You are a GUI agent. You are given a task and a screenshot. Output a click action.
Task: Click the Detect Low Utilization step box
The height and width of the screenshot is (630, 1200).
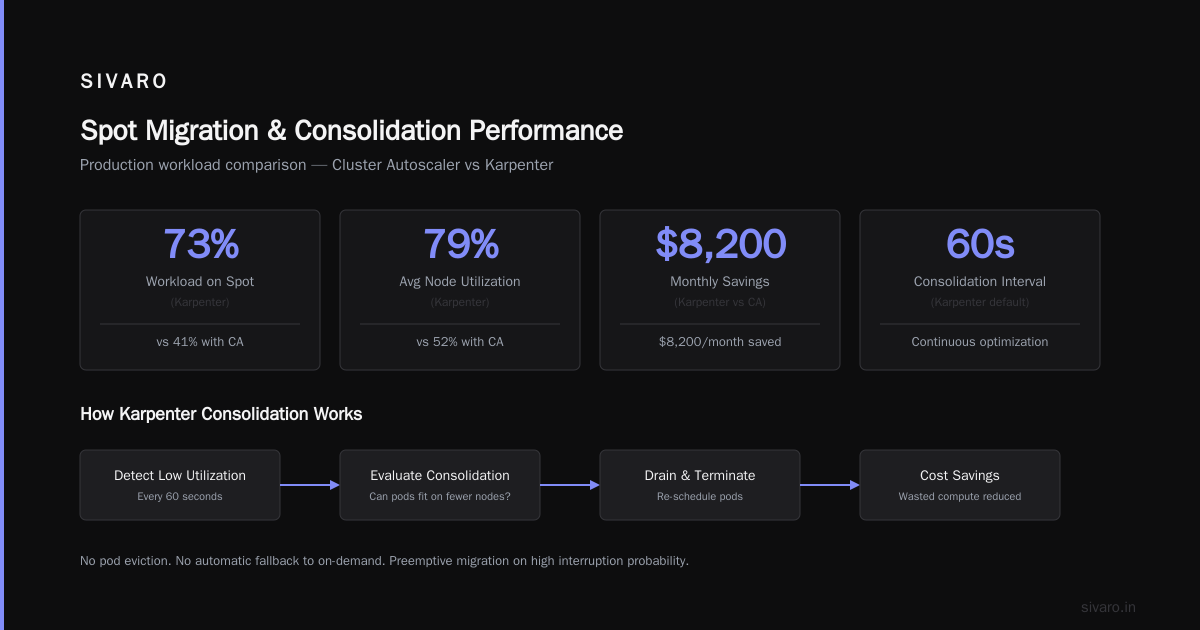(180, 485)
